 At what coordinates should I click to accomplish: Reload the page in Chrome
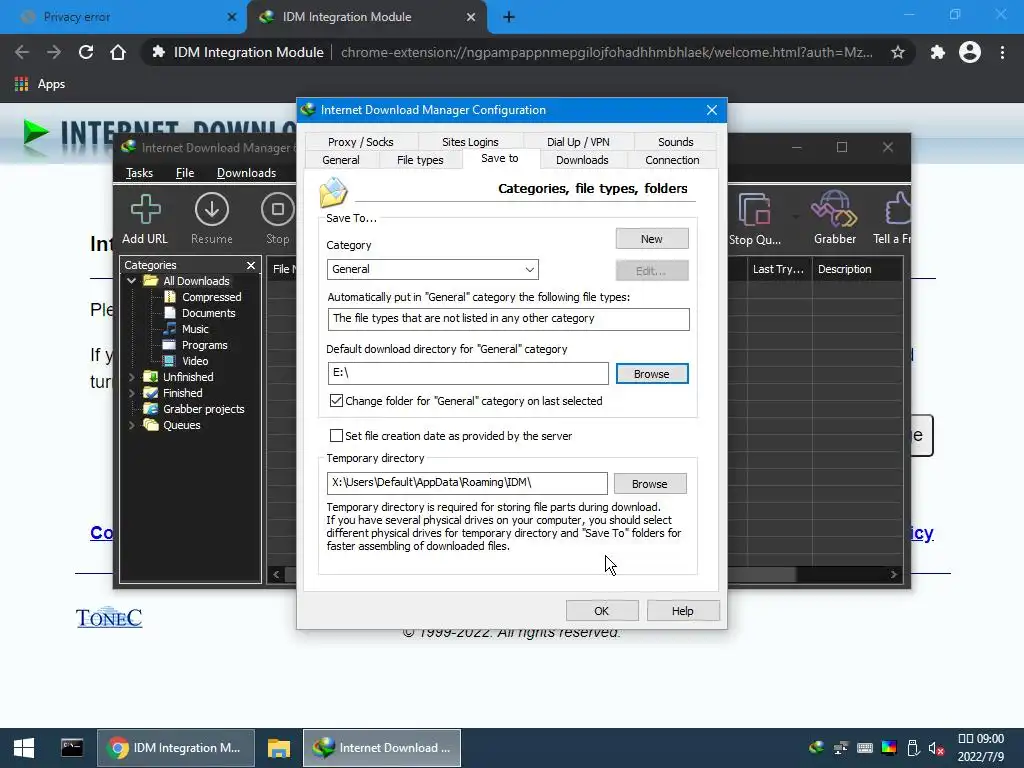point(86,52)
